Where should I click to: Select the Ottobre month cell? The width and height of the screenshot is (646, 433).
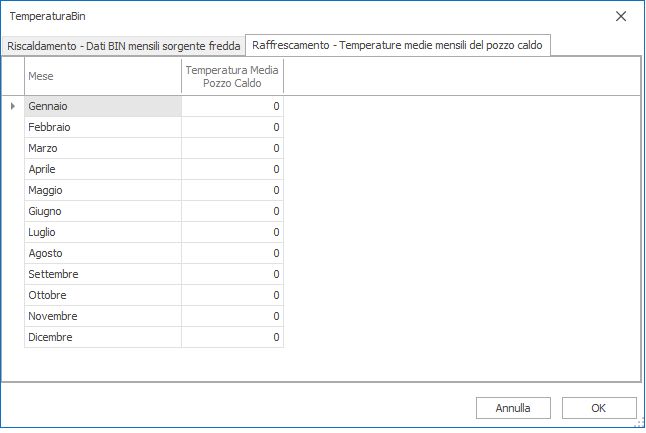[102, 295]
